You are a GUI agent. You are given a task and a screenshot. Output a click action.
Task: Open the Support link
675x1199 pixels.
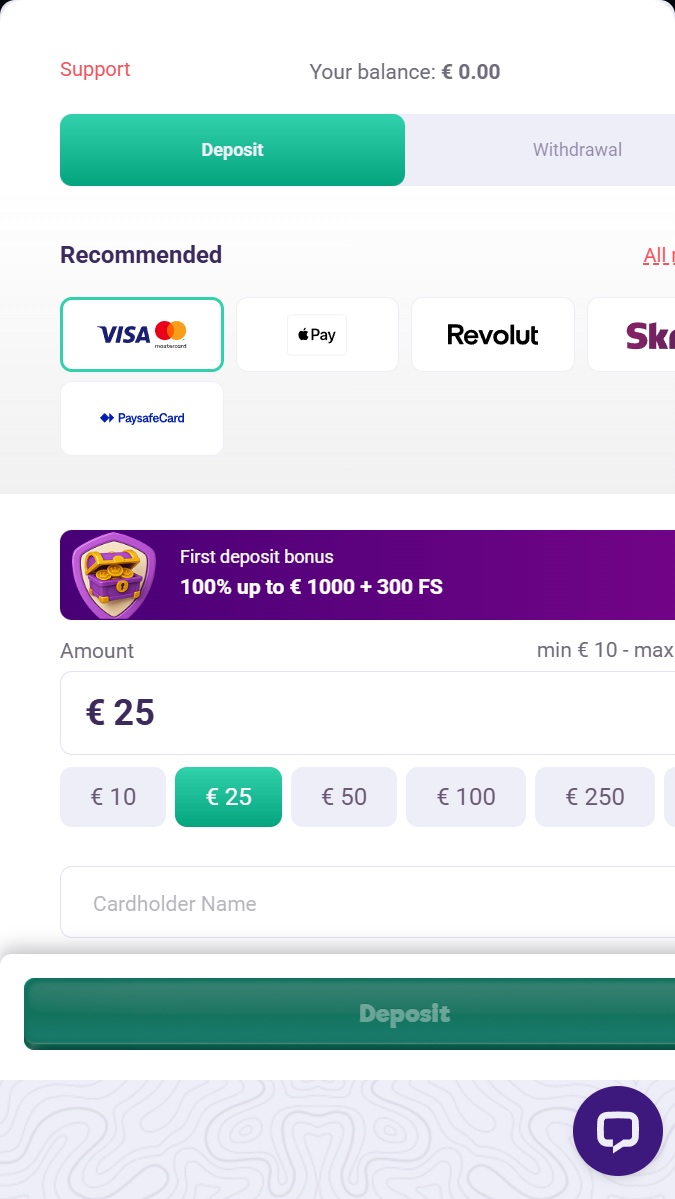pos(95,69)
